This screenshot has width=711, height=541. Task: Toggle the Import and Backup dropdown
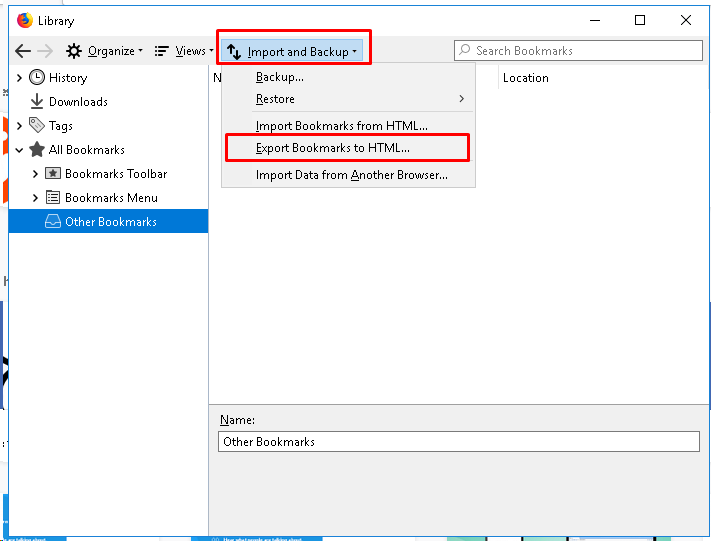click(292, 52)
